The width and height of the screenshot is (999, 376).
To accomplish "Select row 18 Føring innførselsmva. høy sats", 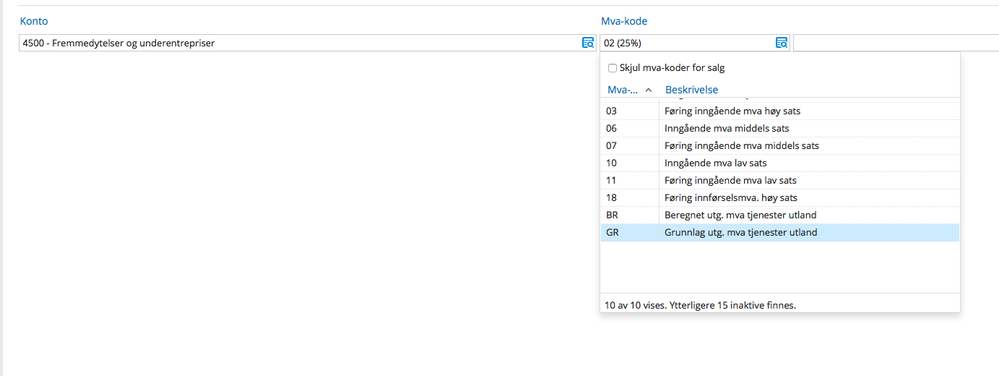I will point(780,198).
